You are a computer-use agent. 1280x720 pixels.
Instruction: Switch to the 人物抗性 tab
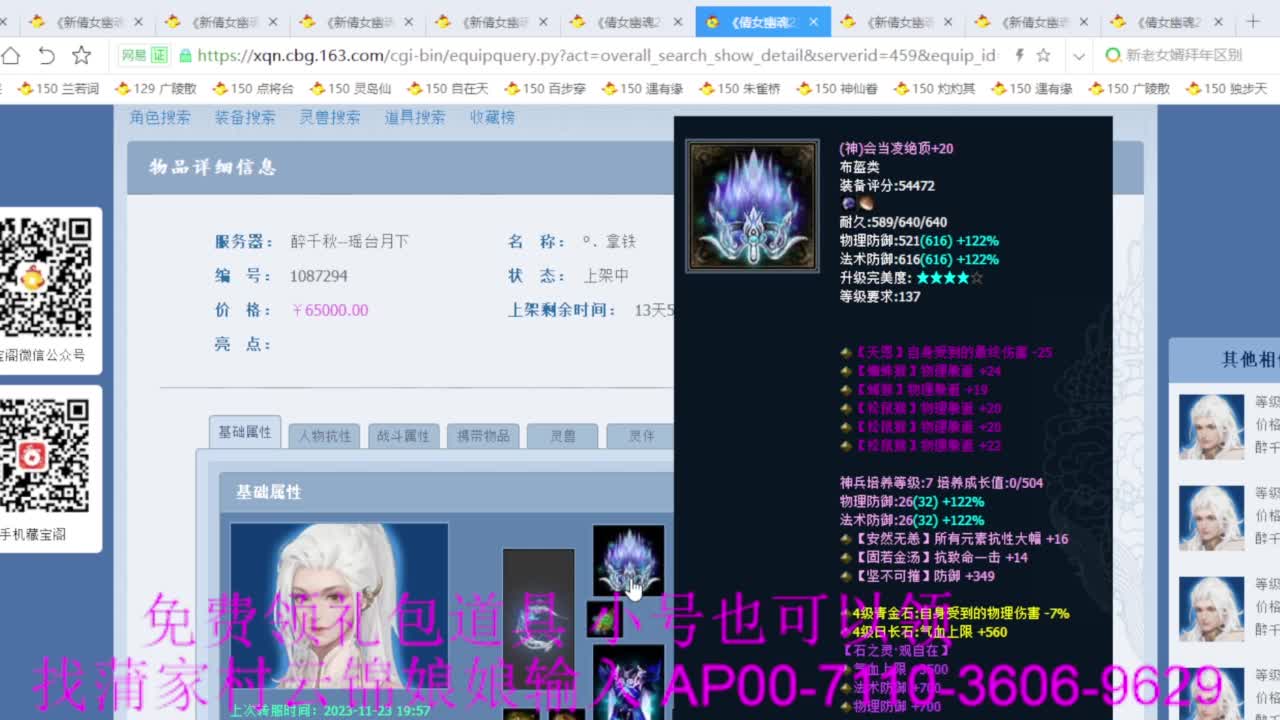point(323,434)
